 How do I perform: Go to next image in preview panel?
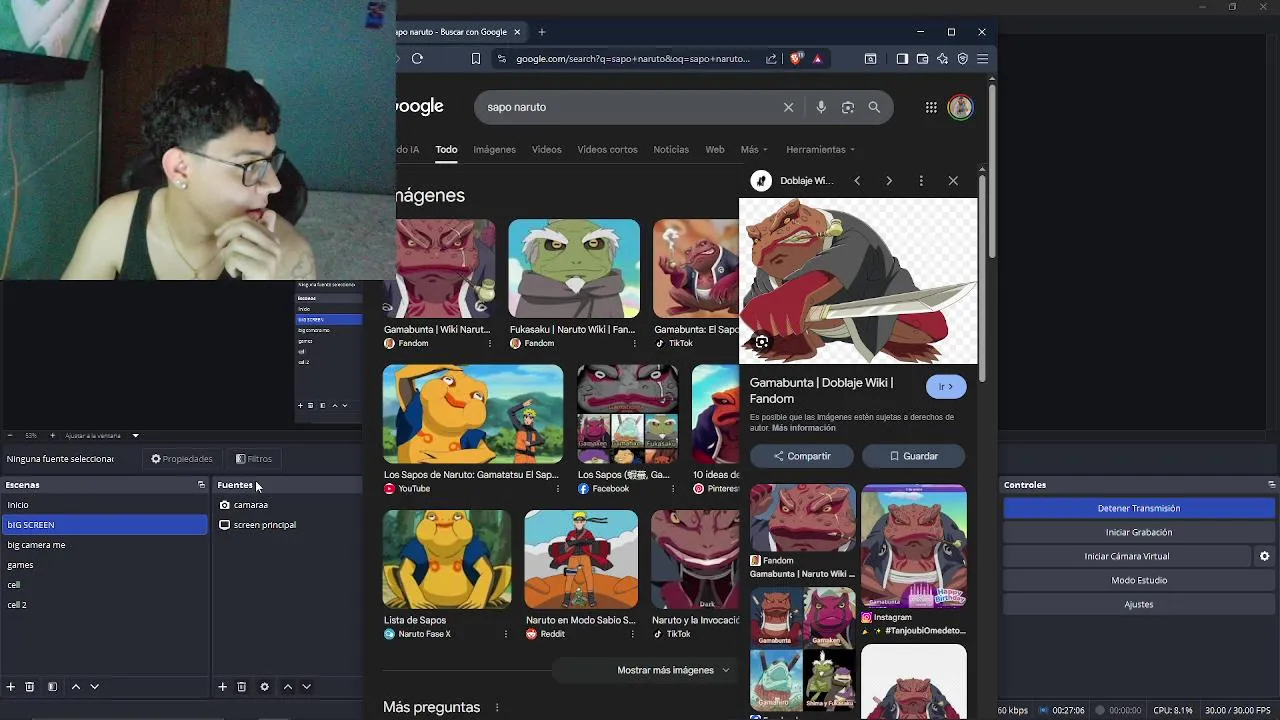click(889, 181)
